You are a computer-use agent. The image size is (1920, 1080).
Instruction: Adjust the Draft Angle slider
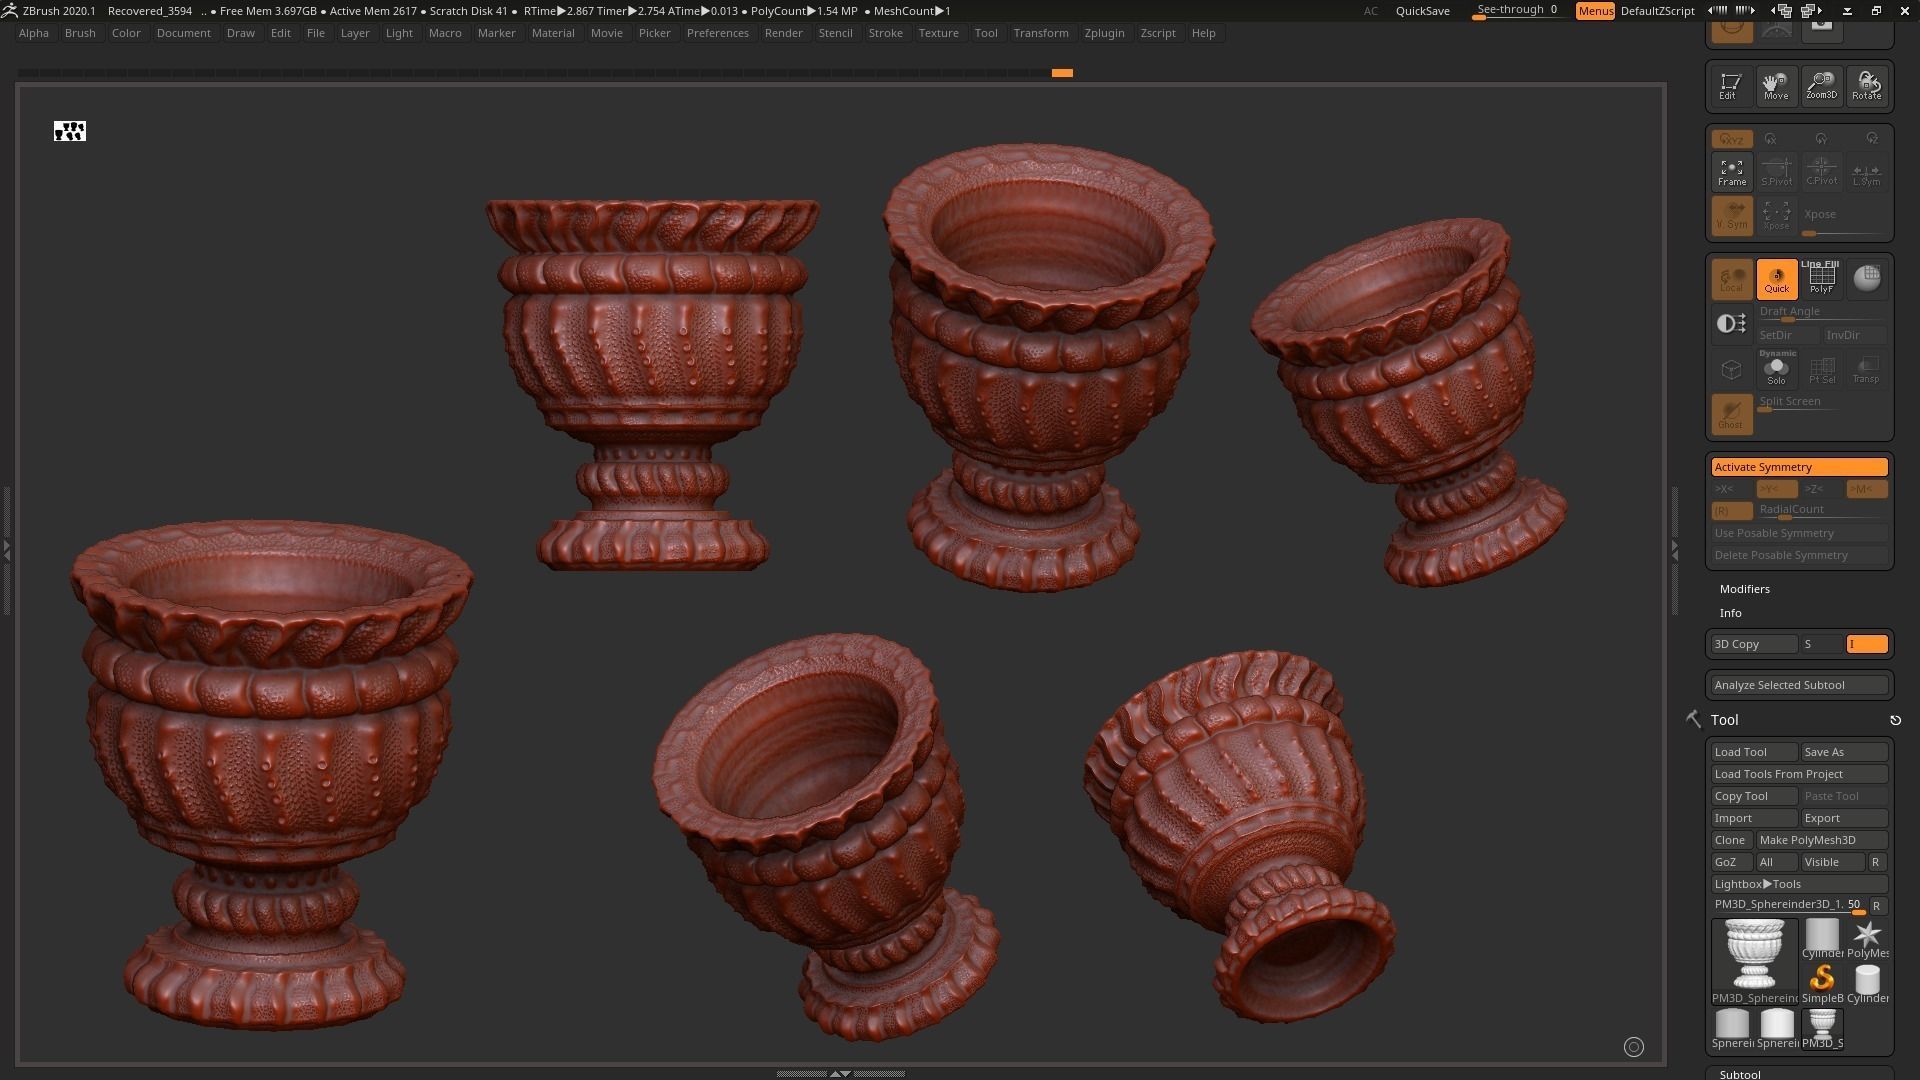coord(1822,312)
